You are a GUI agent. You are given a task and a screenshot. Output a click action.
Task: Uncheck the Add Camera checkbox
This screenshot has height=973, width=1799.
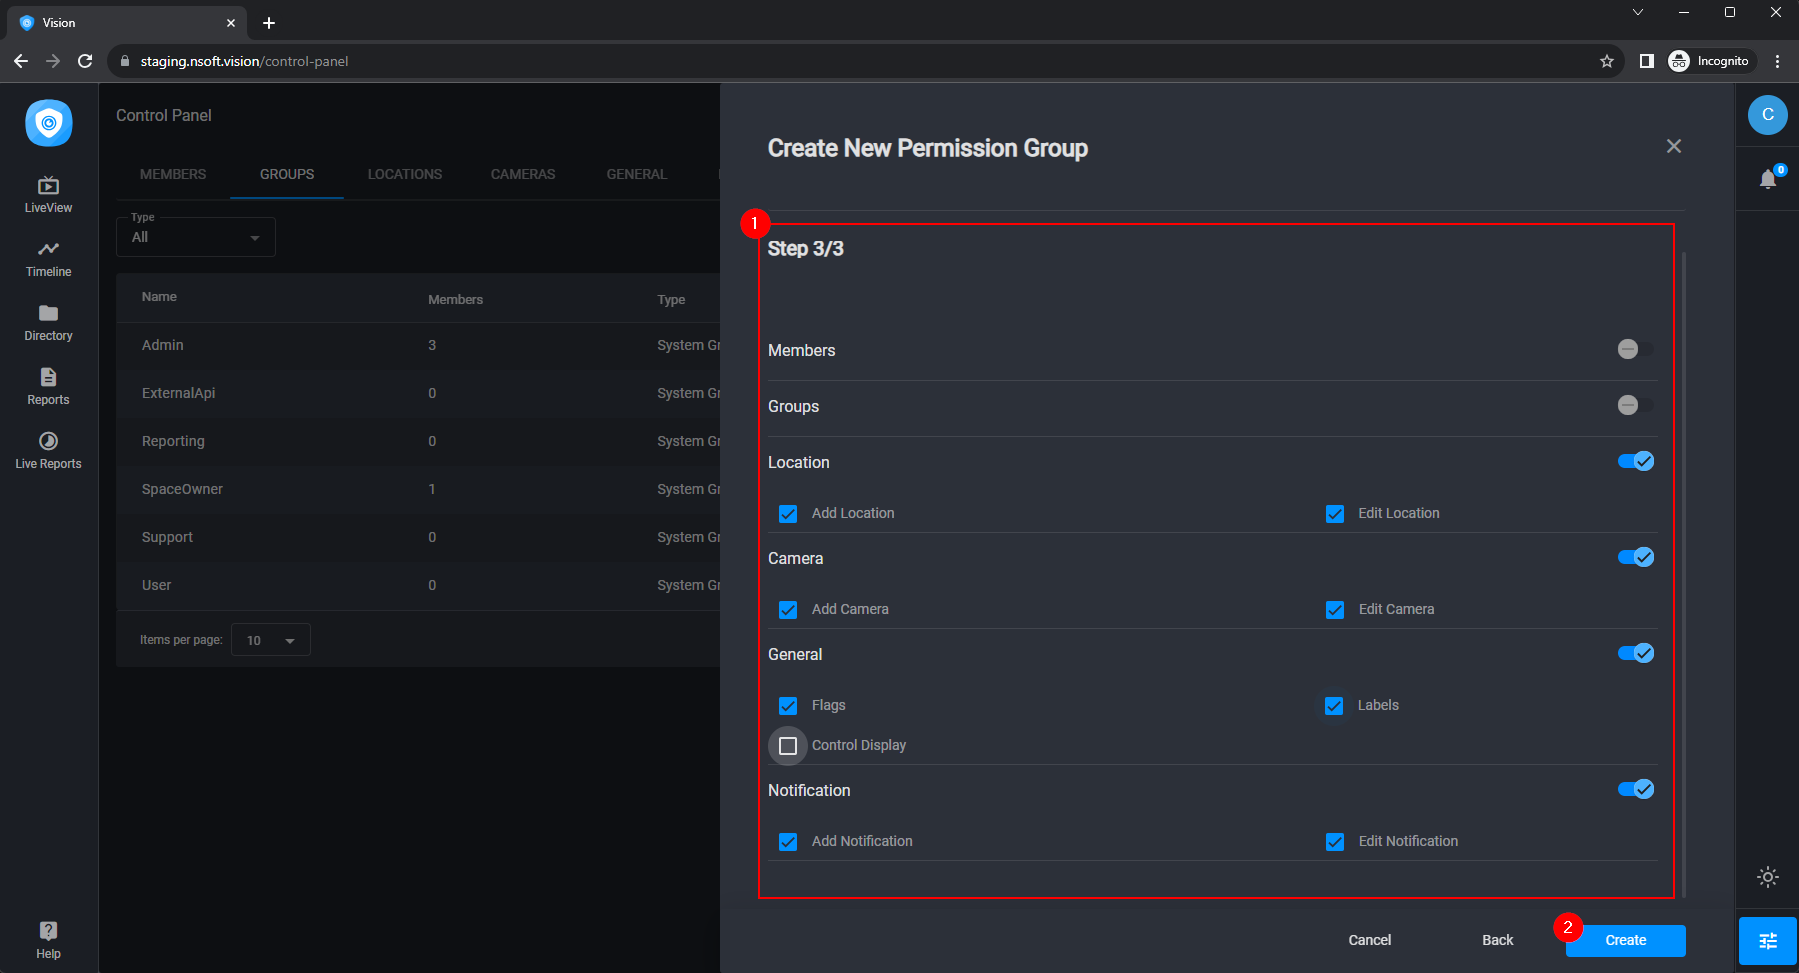point(788,610)
